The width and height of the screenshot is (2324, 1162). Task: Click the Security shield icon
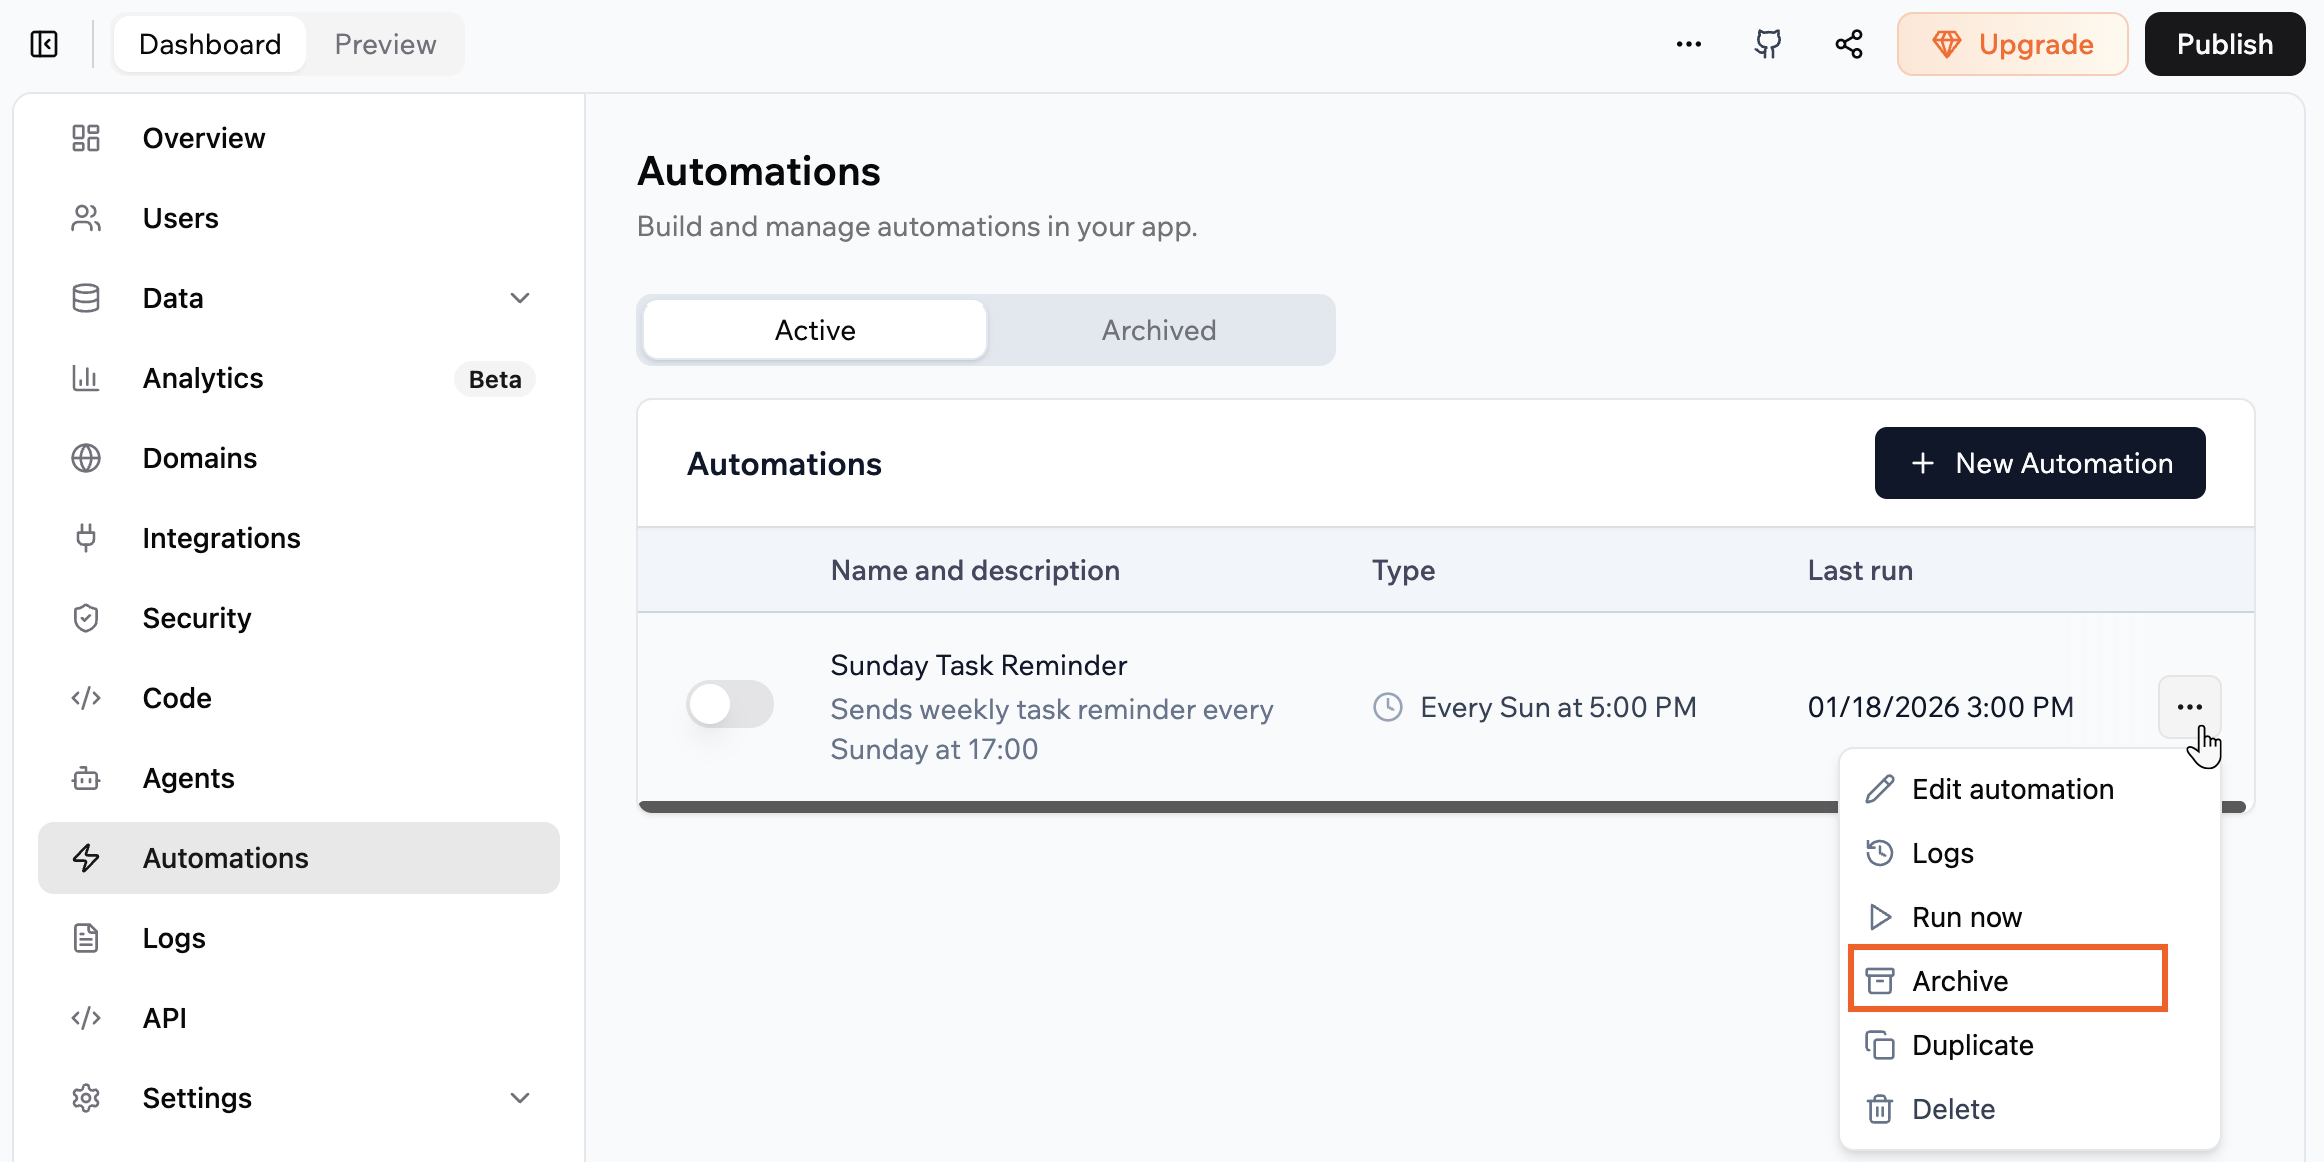[85, 618]
